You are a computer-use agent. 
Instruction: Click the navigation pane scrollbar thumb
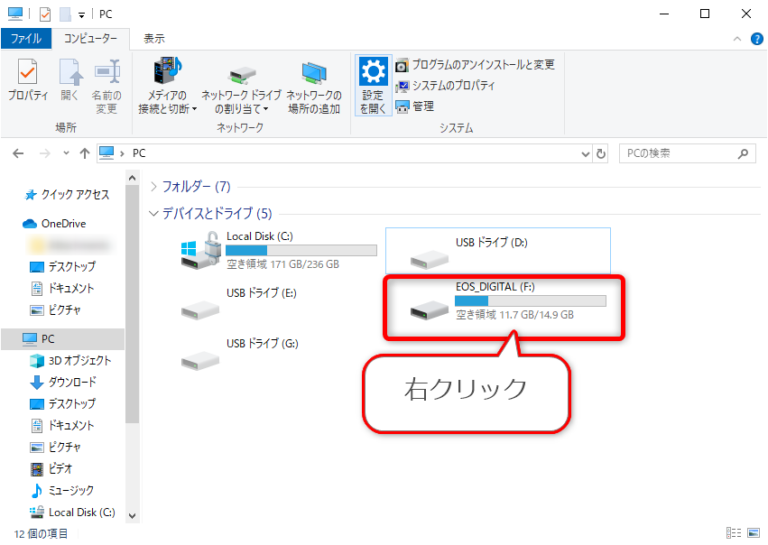click(132, 305)
